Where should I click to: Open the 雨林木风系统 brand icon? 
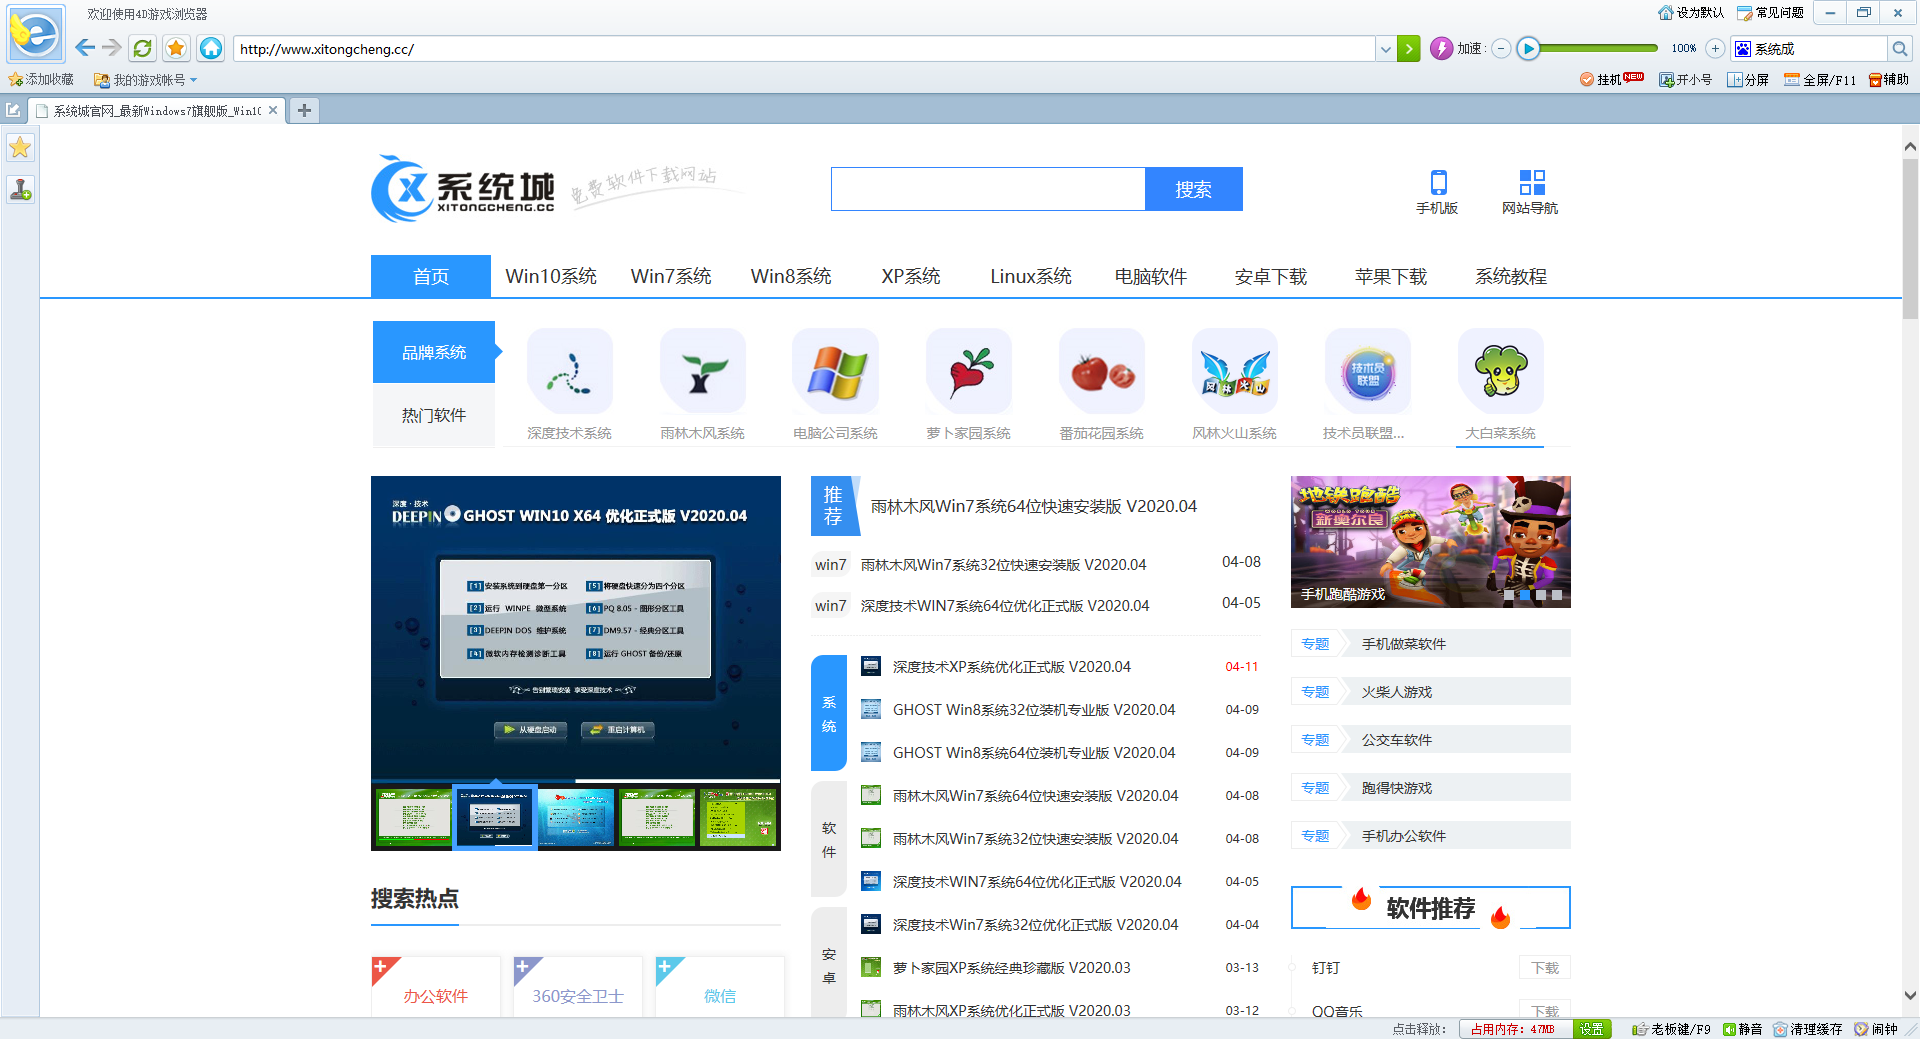point(702,371)
